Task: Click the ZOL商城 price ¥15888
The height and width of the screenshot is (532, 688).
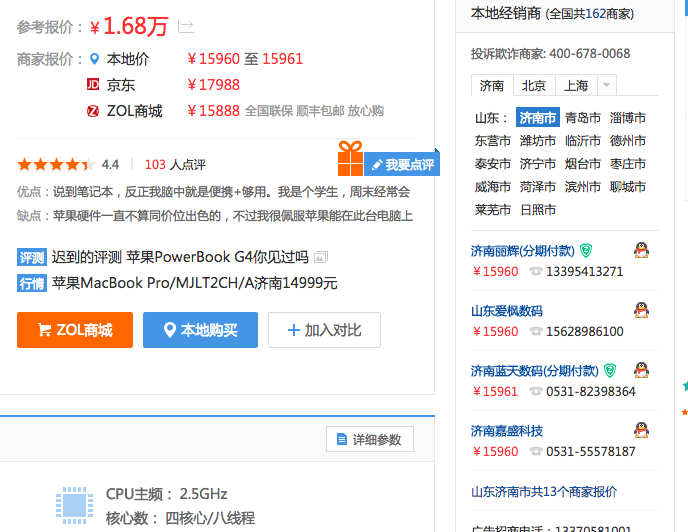Action: (x=214, y=111)
